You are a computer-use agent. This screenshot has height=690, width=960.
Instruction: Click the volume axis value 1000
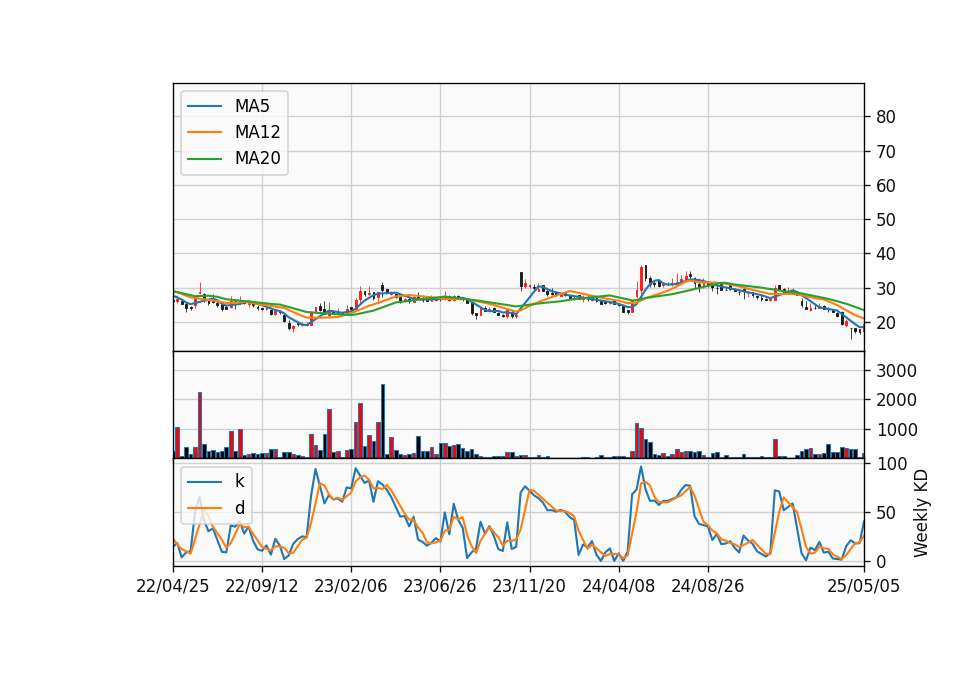pos(897,430)
